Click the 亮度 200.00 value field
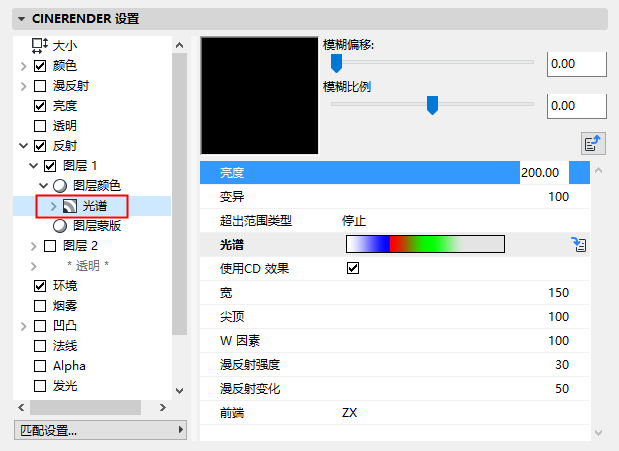Viewport: 619px width, 451px height. point(544,173)
